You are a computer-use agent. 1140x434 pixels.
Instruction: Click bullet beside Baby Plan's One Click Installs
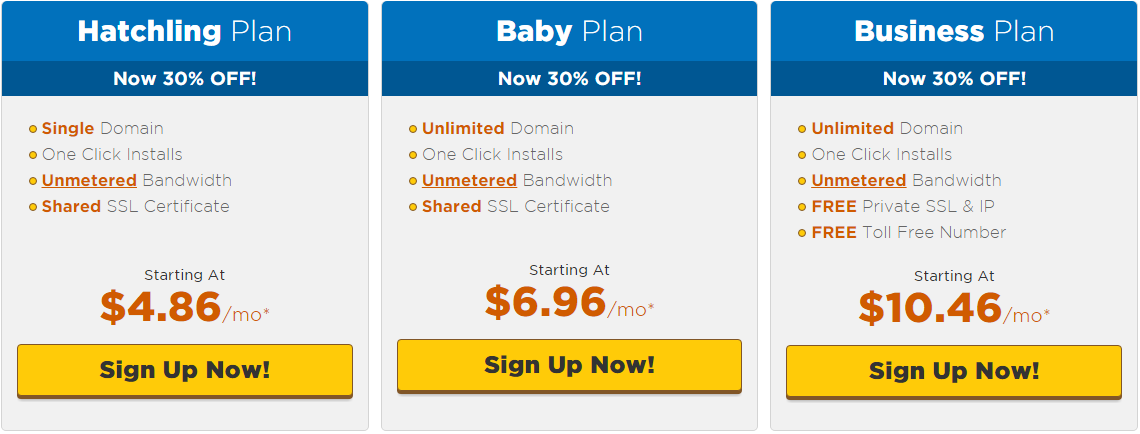413,155
